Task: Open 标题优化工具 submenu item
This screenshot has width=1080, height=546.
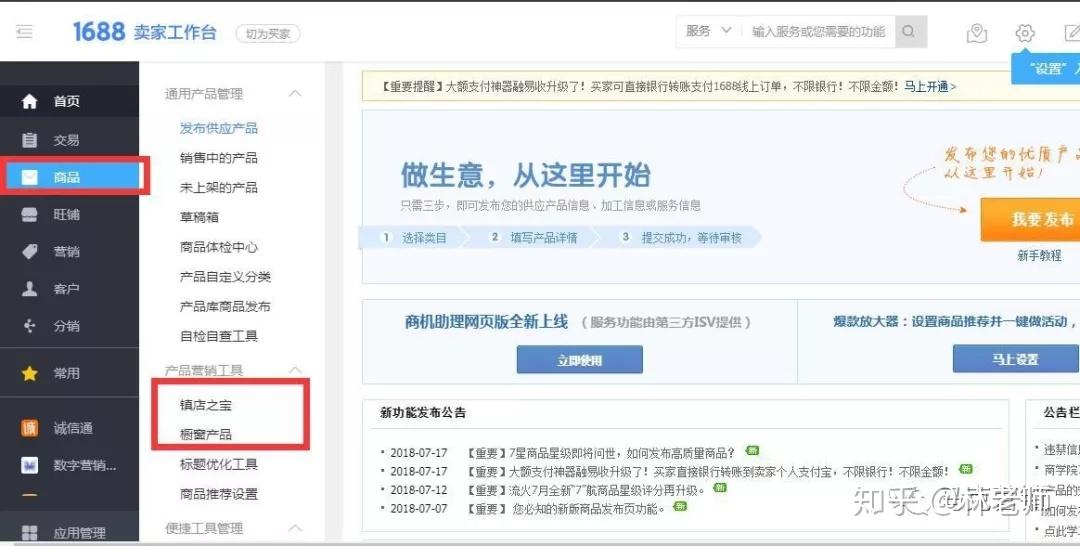Action: coord(218,464)
